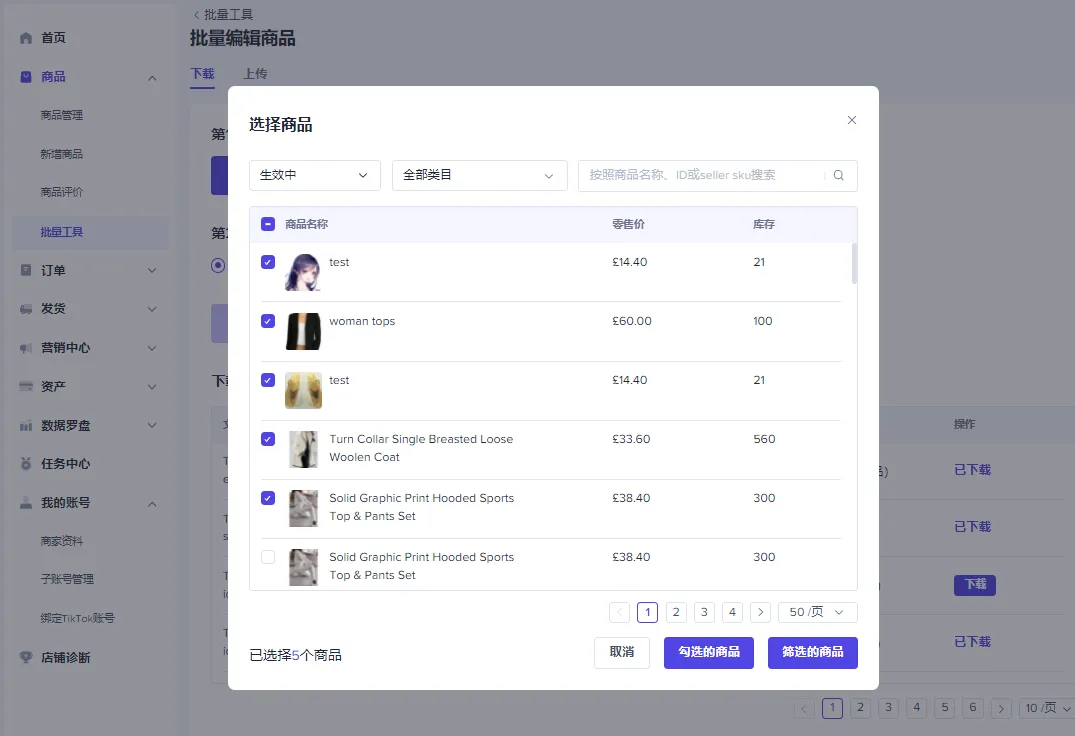Click the 发货 shipping icon
1075x736 pixels.
(25, 309)
